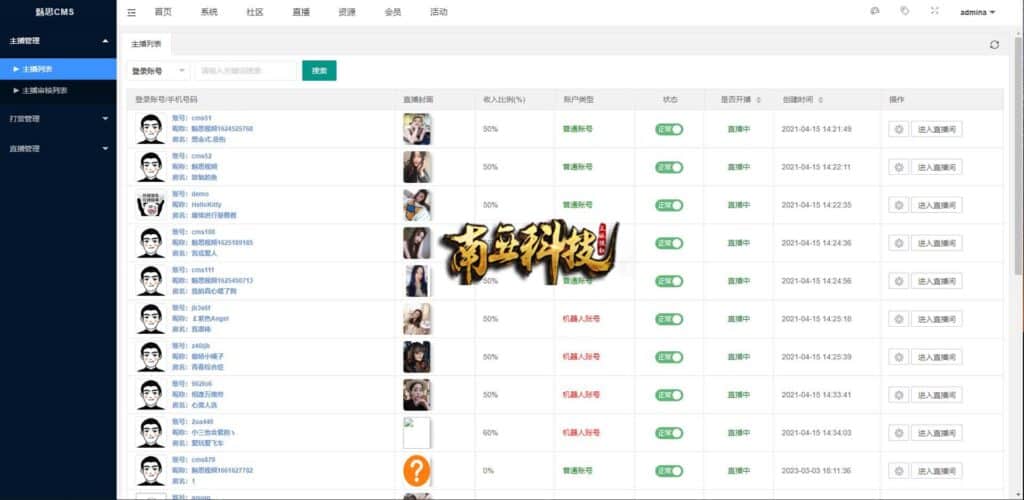Click avatar of account cms51
This screenshot has width=1024, height=500.
(x=151, y=129)
